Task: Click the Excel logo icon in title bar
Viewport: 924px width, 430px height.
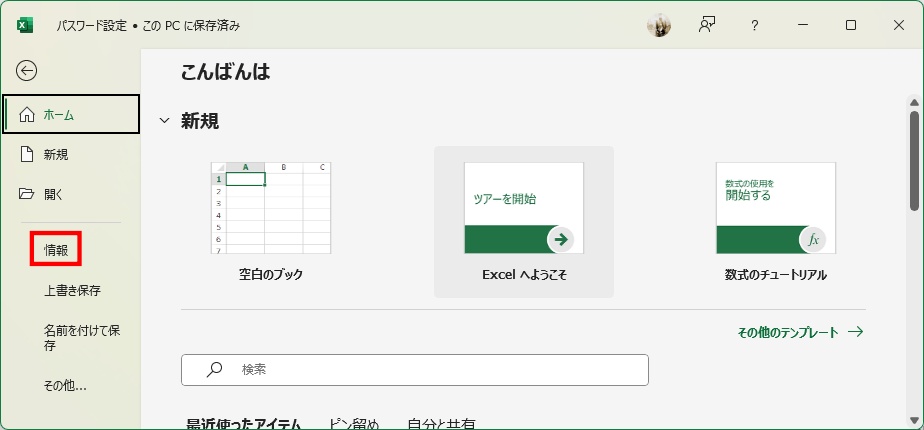Action: tap(25, 25)
